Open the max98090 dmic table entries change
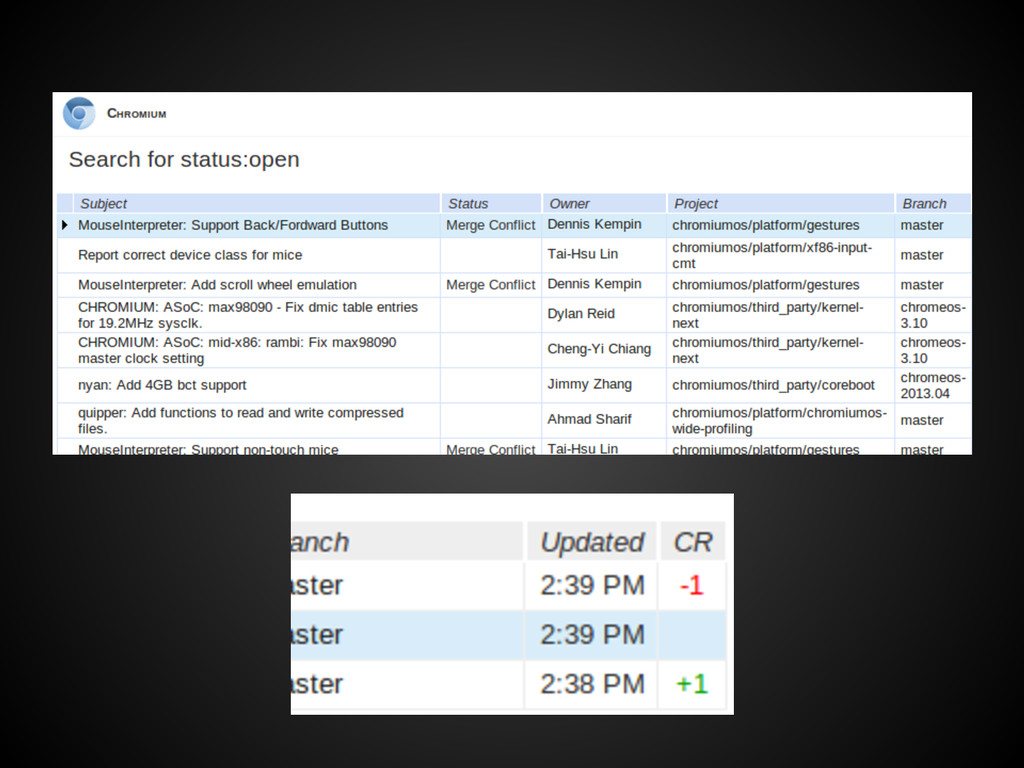1024x768 pixels. point(248,315)
